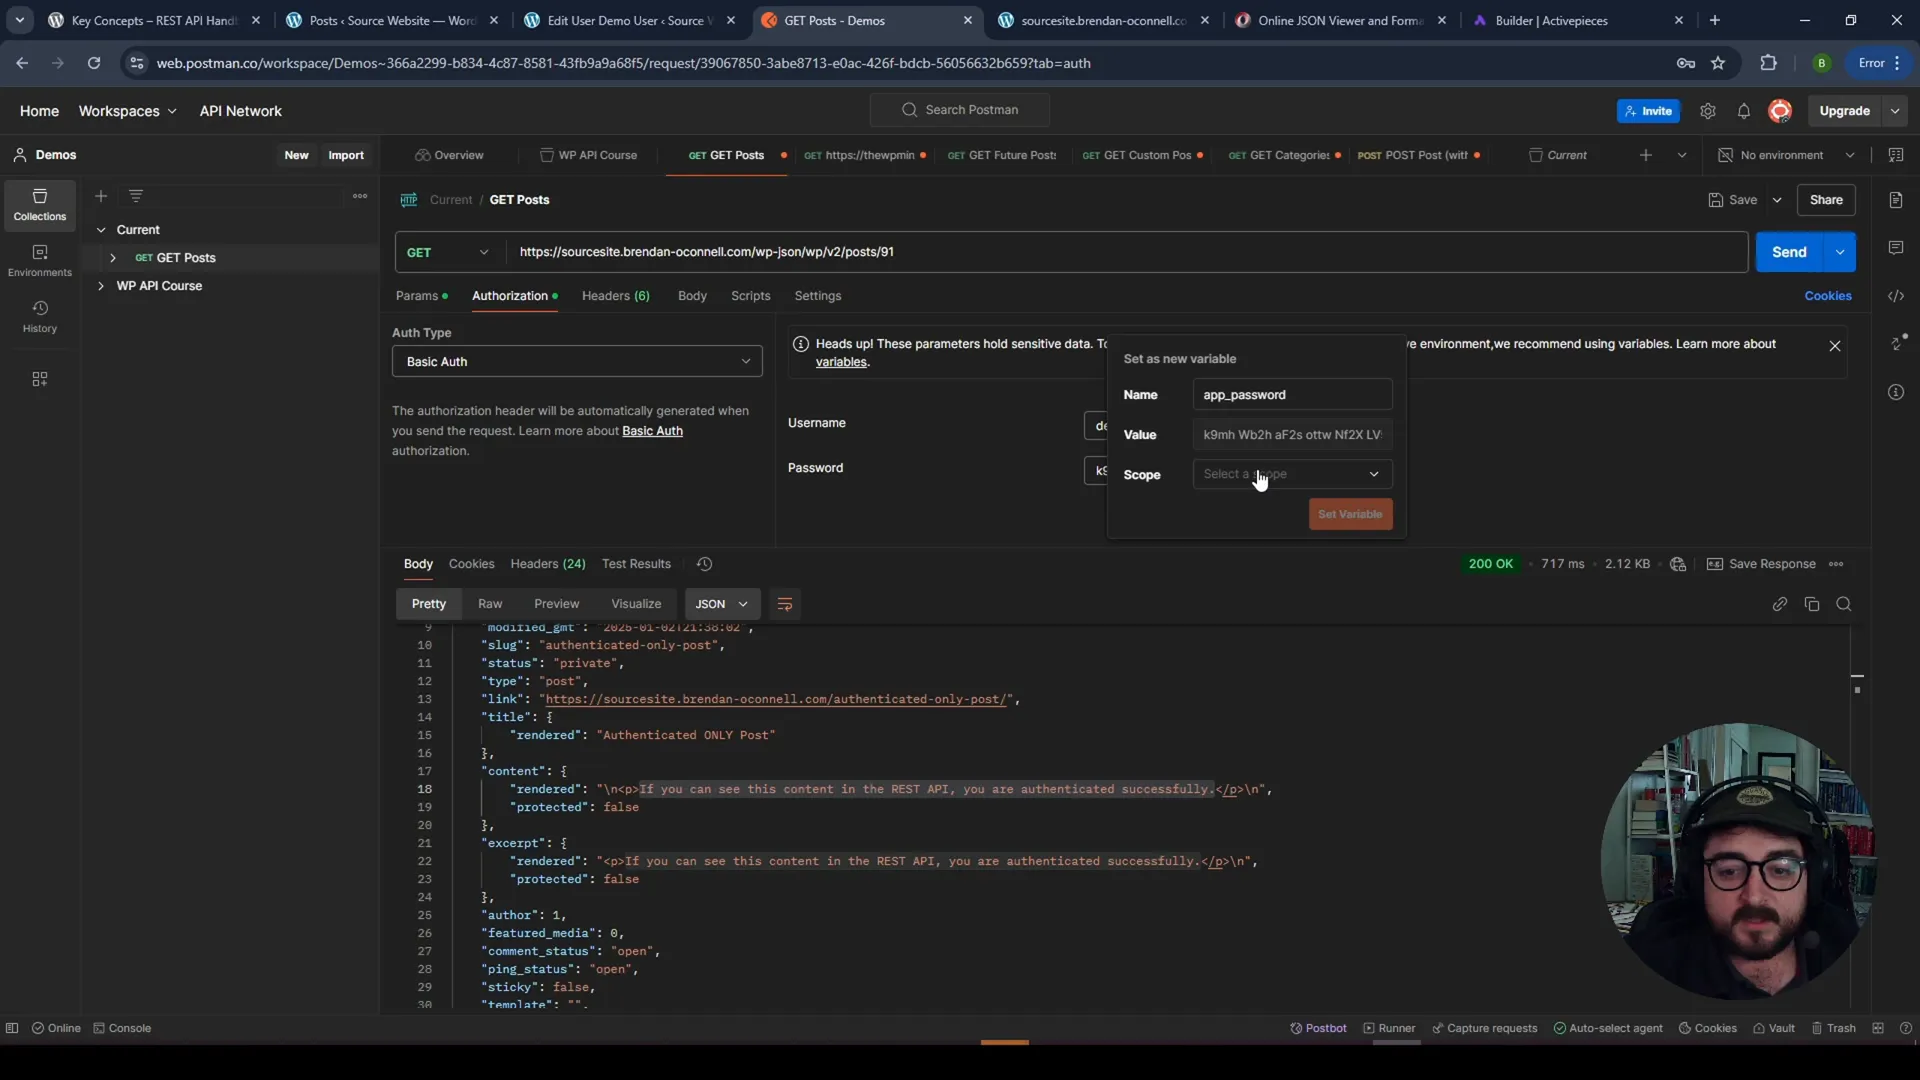Viewport: 1920px width, 1080px height.
Task: Switch to the request Body tab
Action: point(692,296)
